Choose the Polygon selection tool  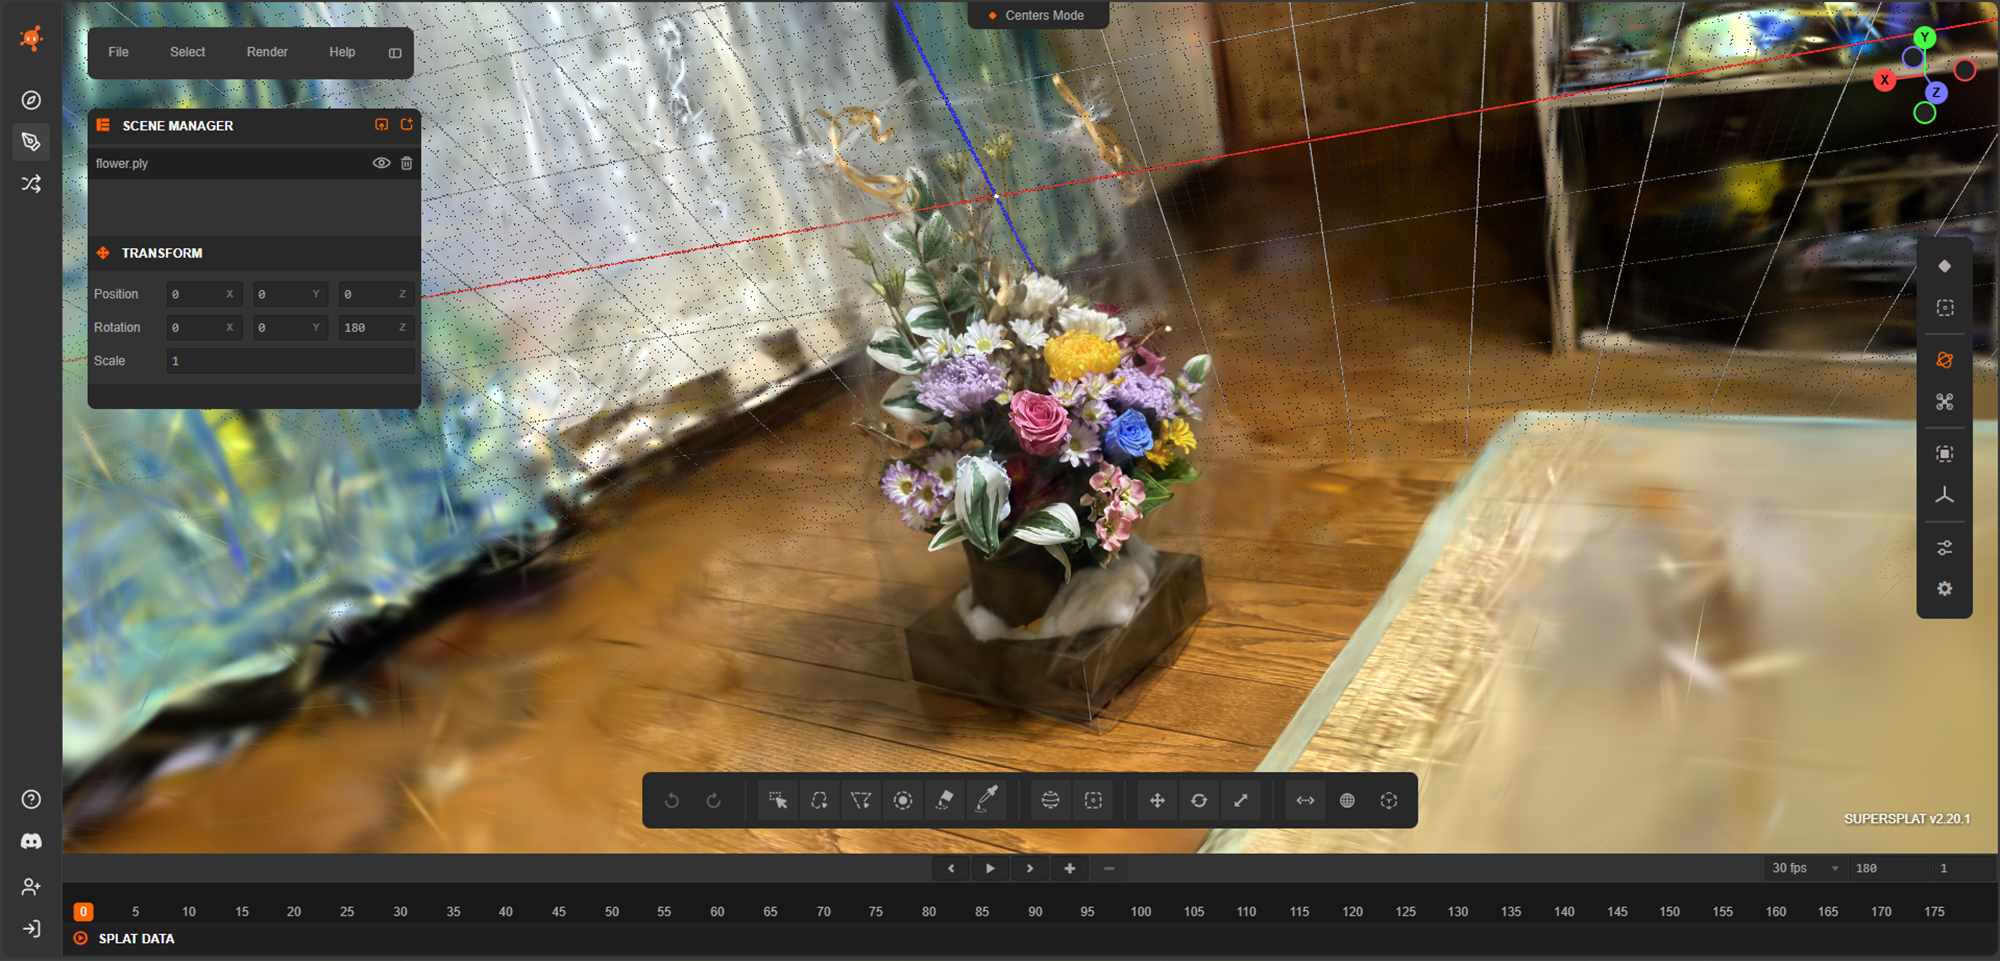(861, 800)
